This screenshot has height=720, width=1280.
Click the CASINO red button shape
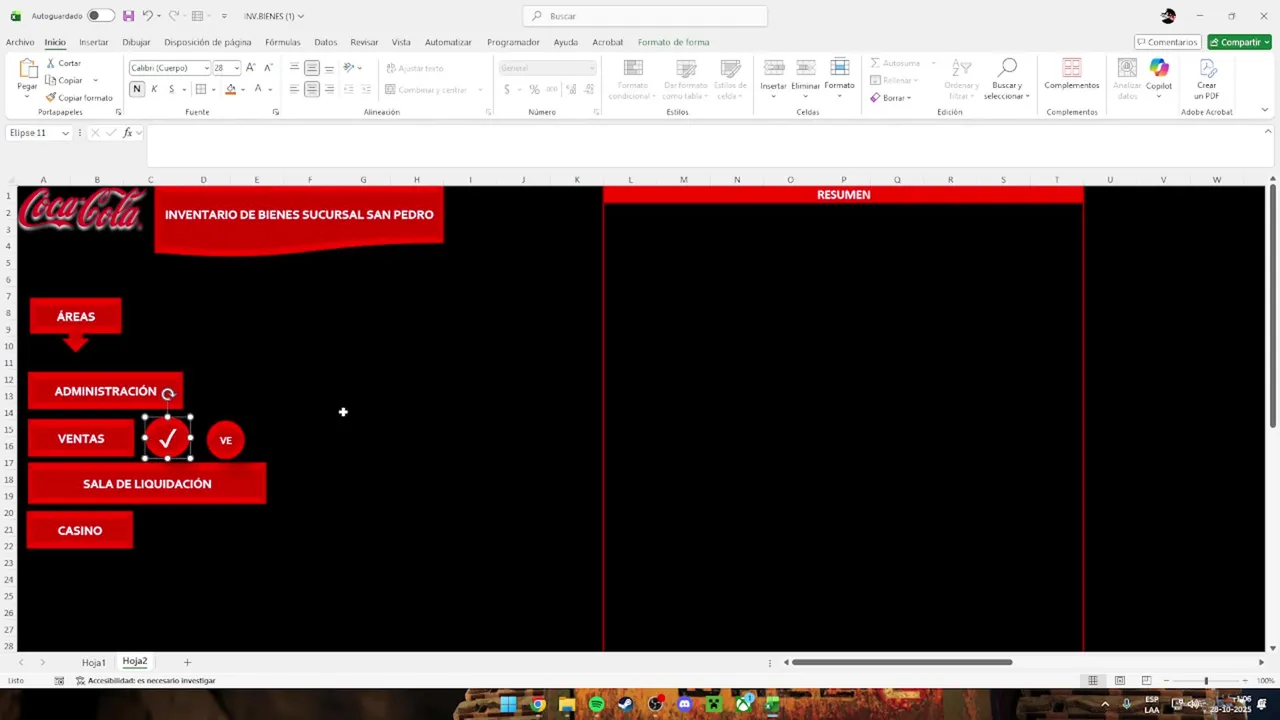point(80,530)
